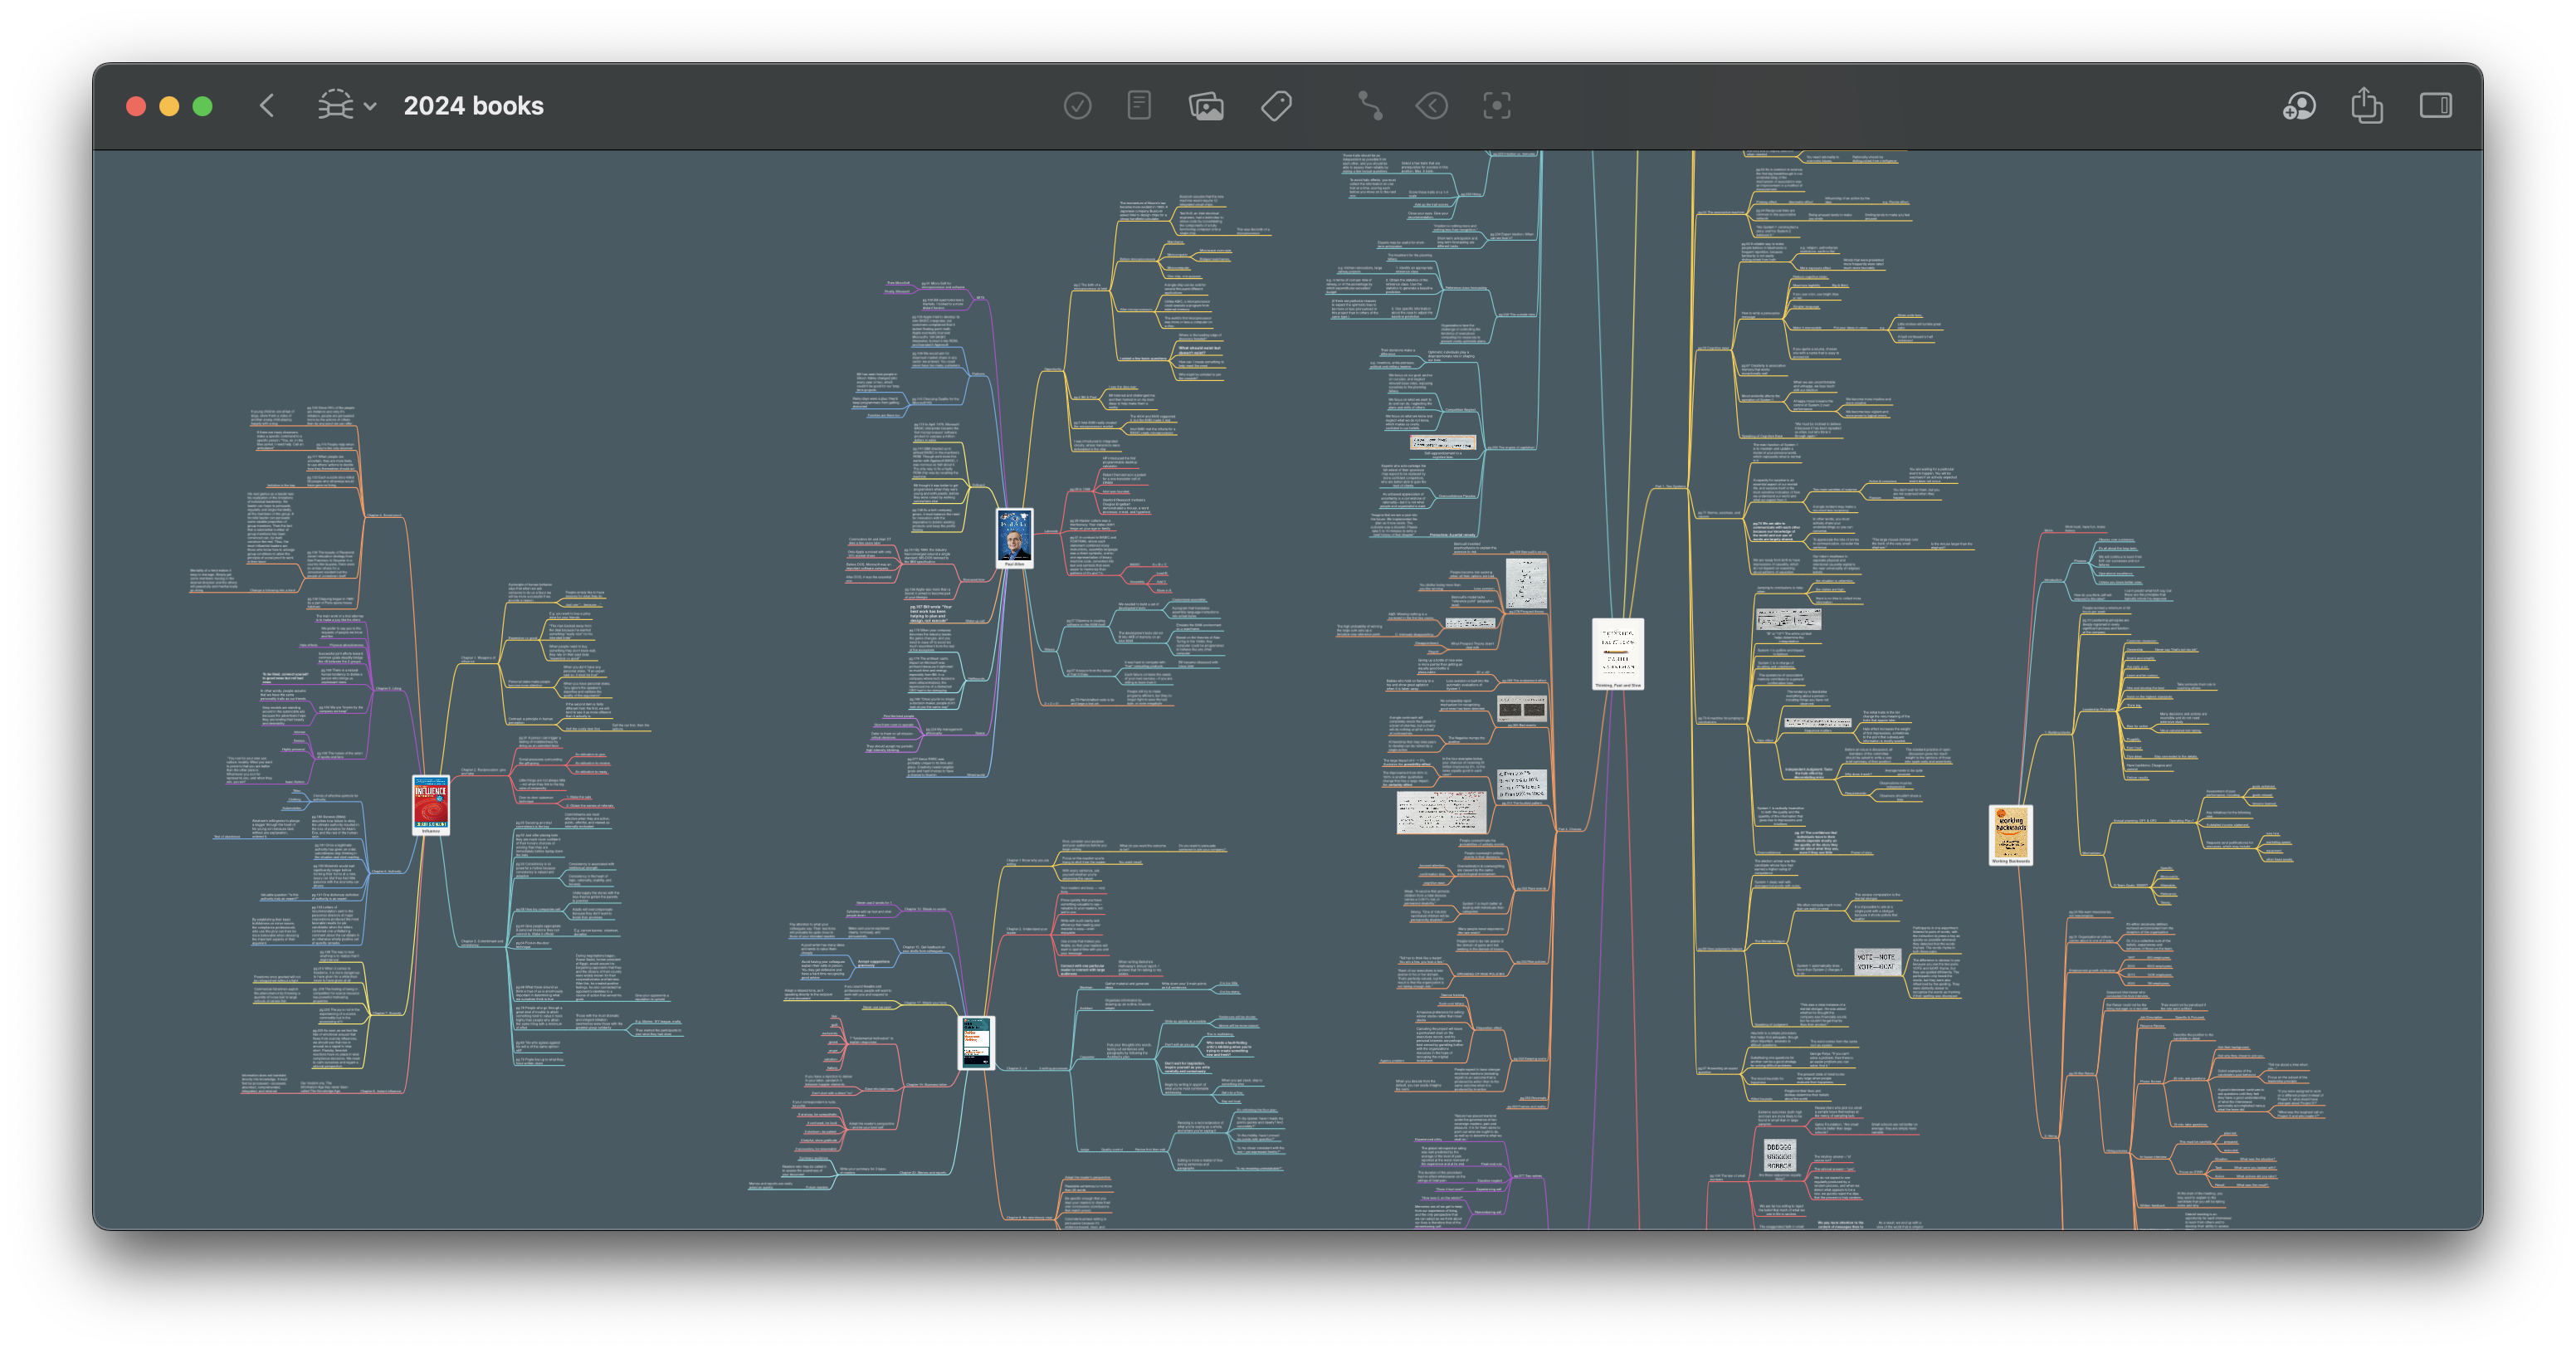Add a collaborator with the person icon

click(x=2299, y=105)
